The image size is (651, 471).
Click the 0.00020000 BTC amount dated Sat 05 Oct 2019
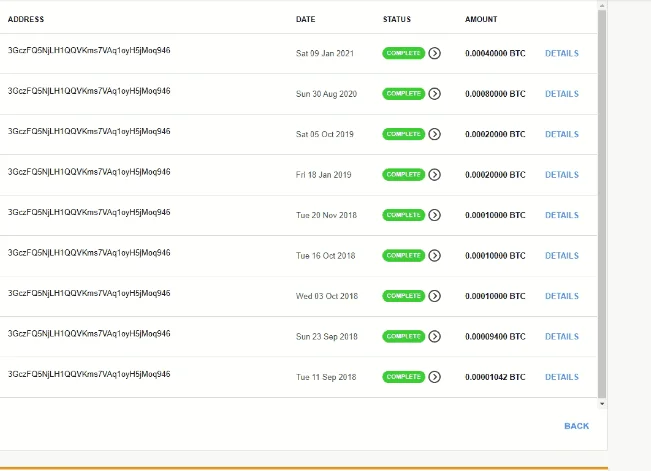click(x=495, y=134)
